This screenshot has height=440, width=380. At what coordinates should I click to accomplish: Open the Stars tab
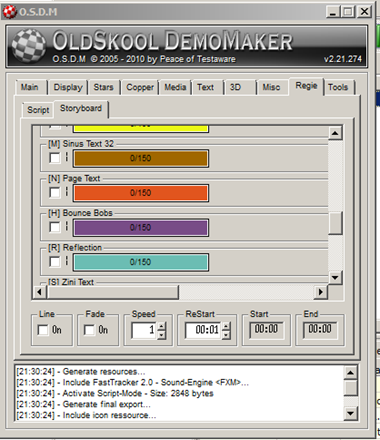(103, 87)
